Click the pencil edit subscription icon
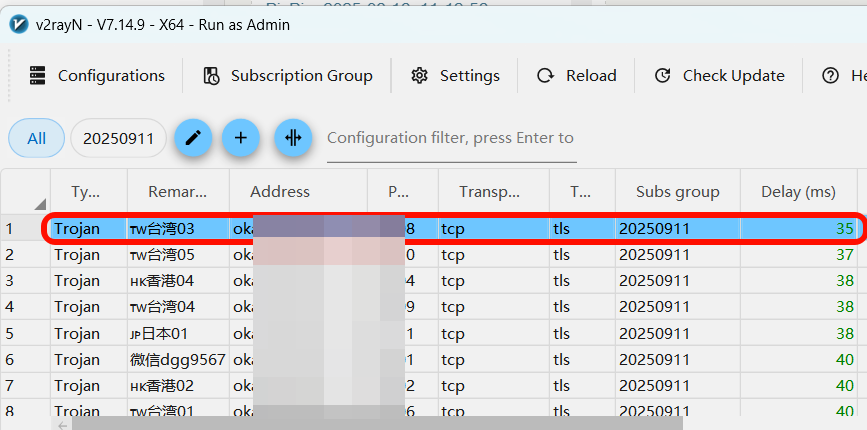The height and width of the screenshot is (430, 867). 193,138
